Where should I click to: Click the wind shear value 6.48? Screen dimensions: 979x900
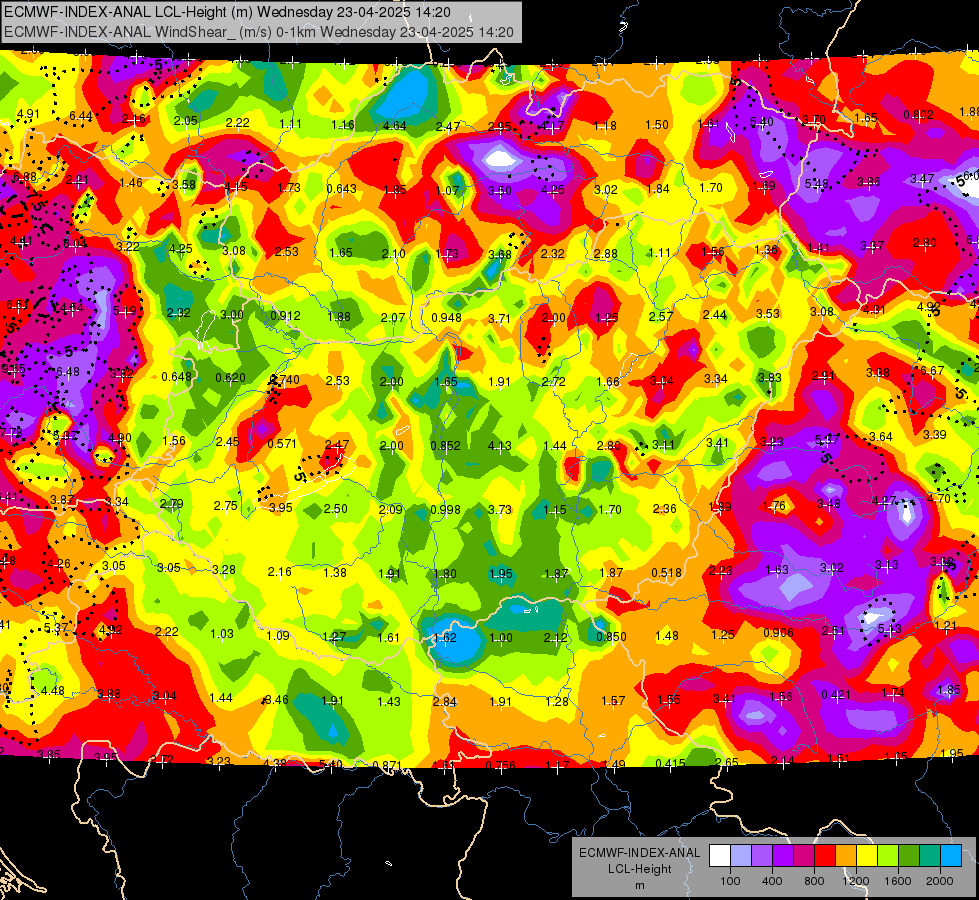(x=67, y=372)
